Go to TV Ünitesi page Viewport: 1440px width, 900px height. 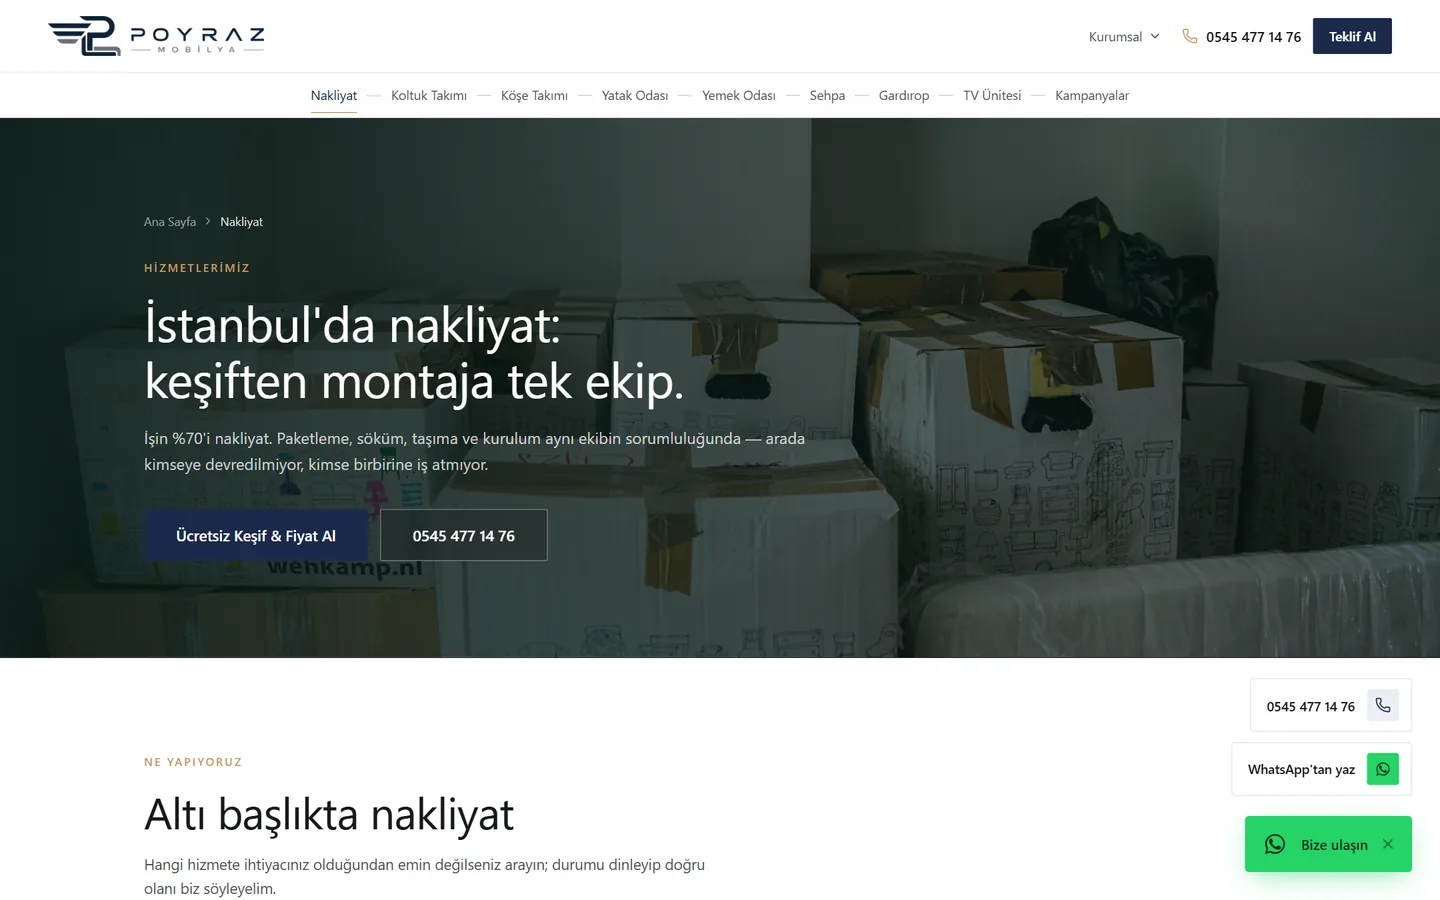(x=992, y=96)
